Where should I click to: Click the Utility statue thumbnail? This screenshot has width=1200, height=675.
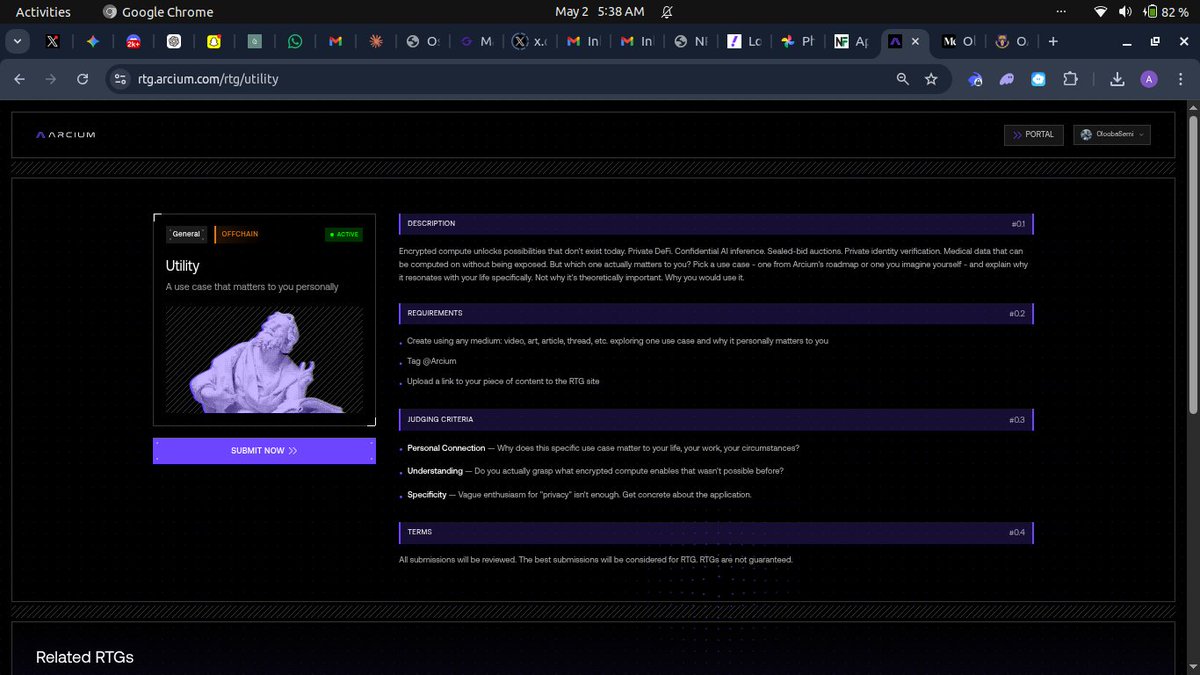(264, 360)
